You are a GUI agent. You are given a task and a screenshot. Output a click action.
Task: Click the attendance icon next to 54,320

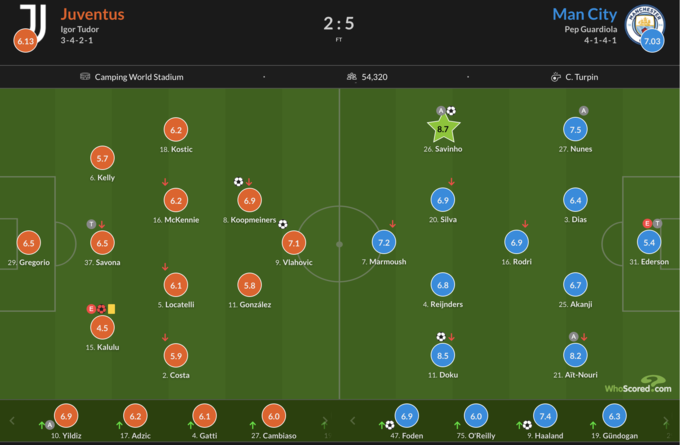click(x=351, y=77)
